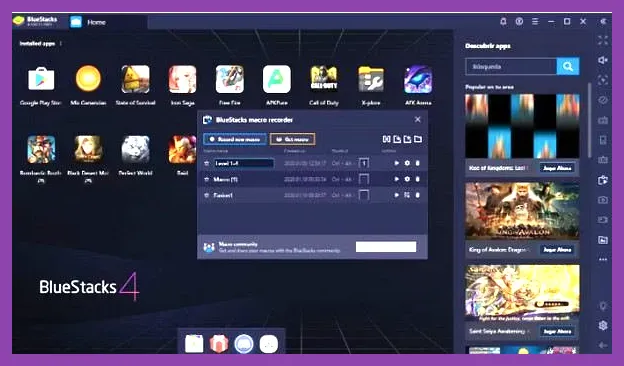Open the X-plore file manager app
The height and width of the screenshot is (366, 624).
(x=371, y=79)
